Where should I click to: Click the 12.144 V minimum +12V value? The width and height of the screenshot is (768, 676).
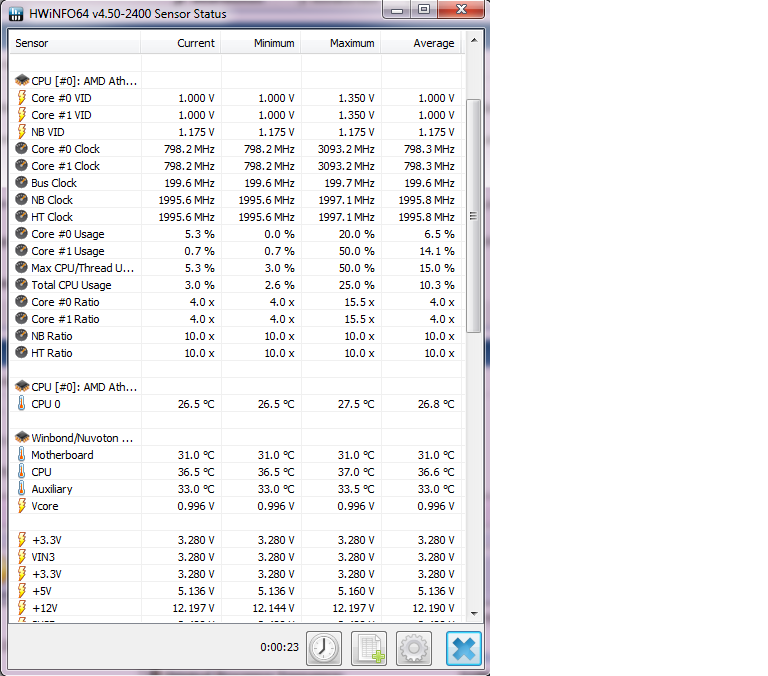(x=273, y=608)
